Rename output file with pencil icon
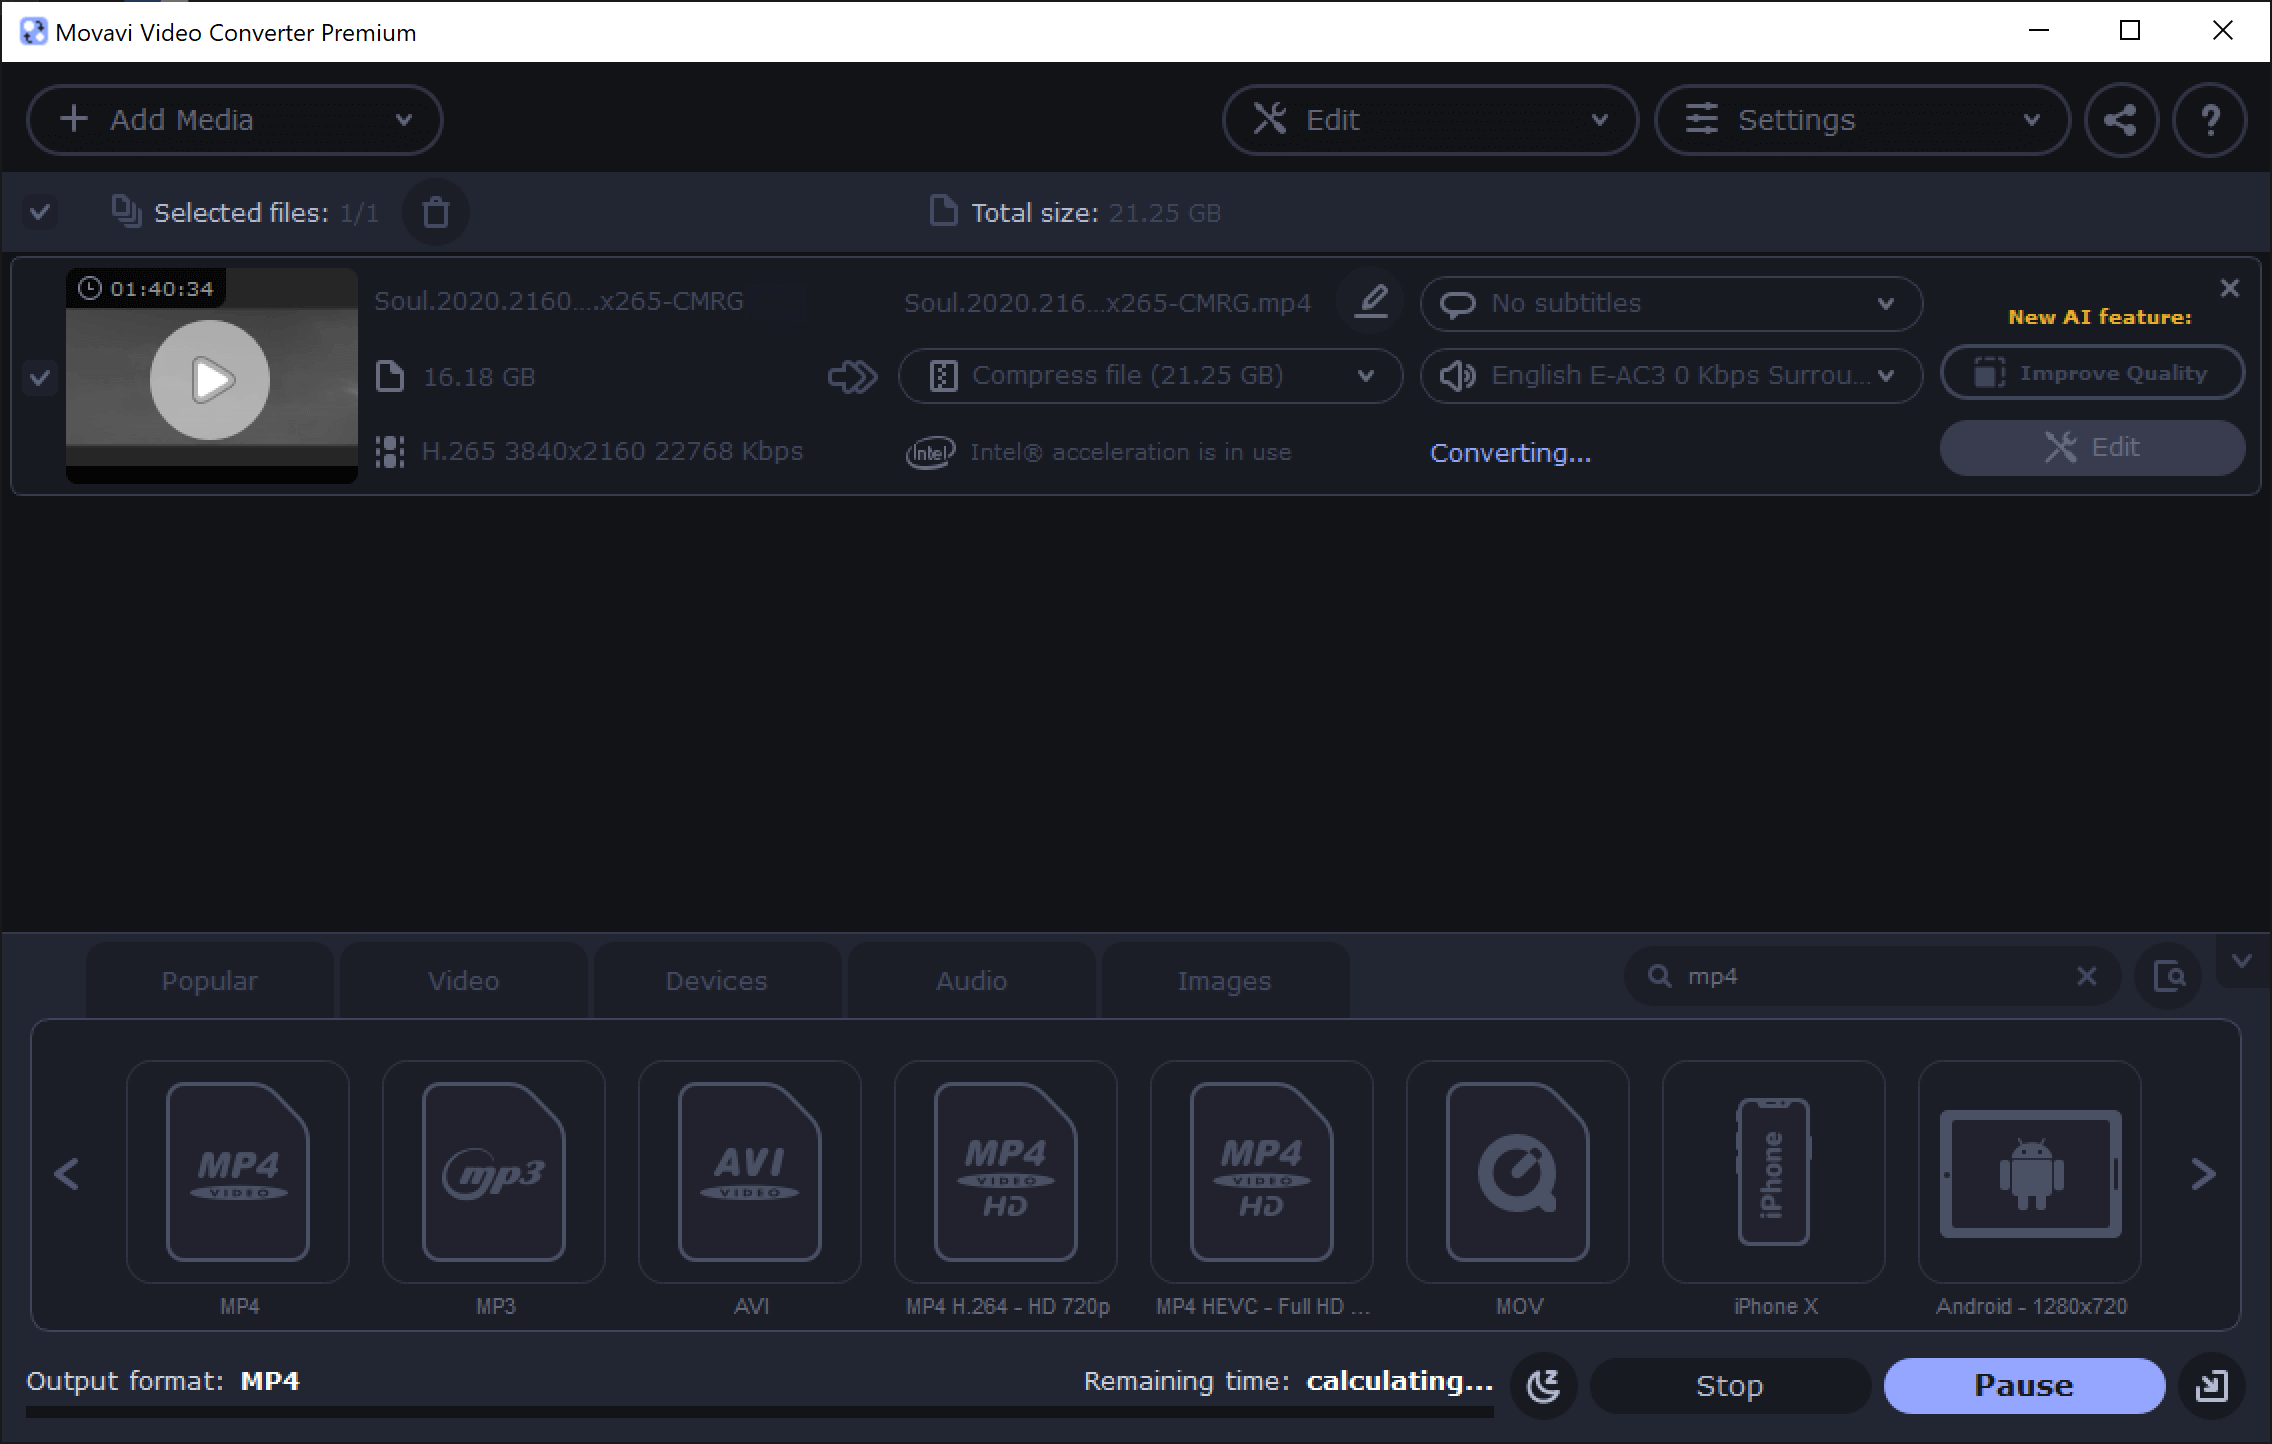Viewport: 2272px width, 1444px height. (x=1371, y=301)
